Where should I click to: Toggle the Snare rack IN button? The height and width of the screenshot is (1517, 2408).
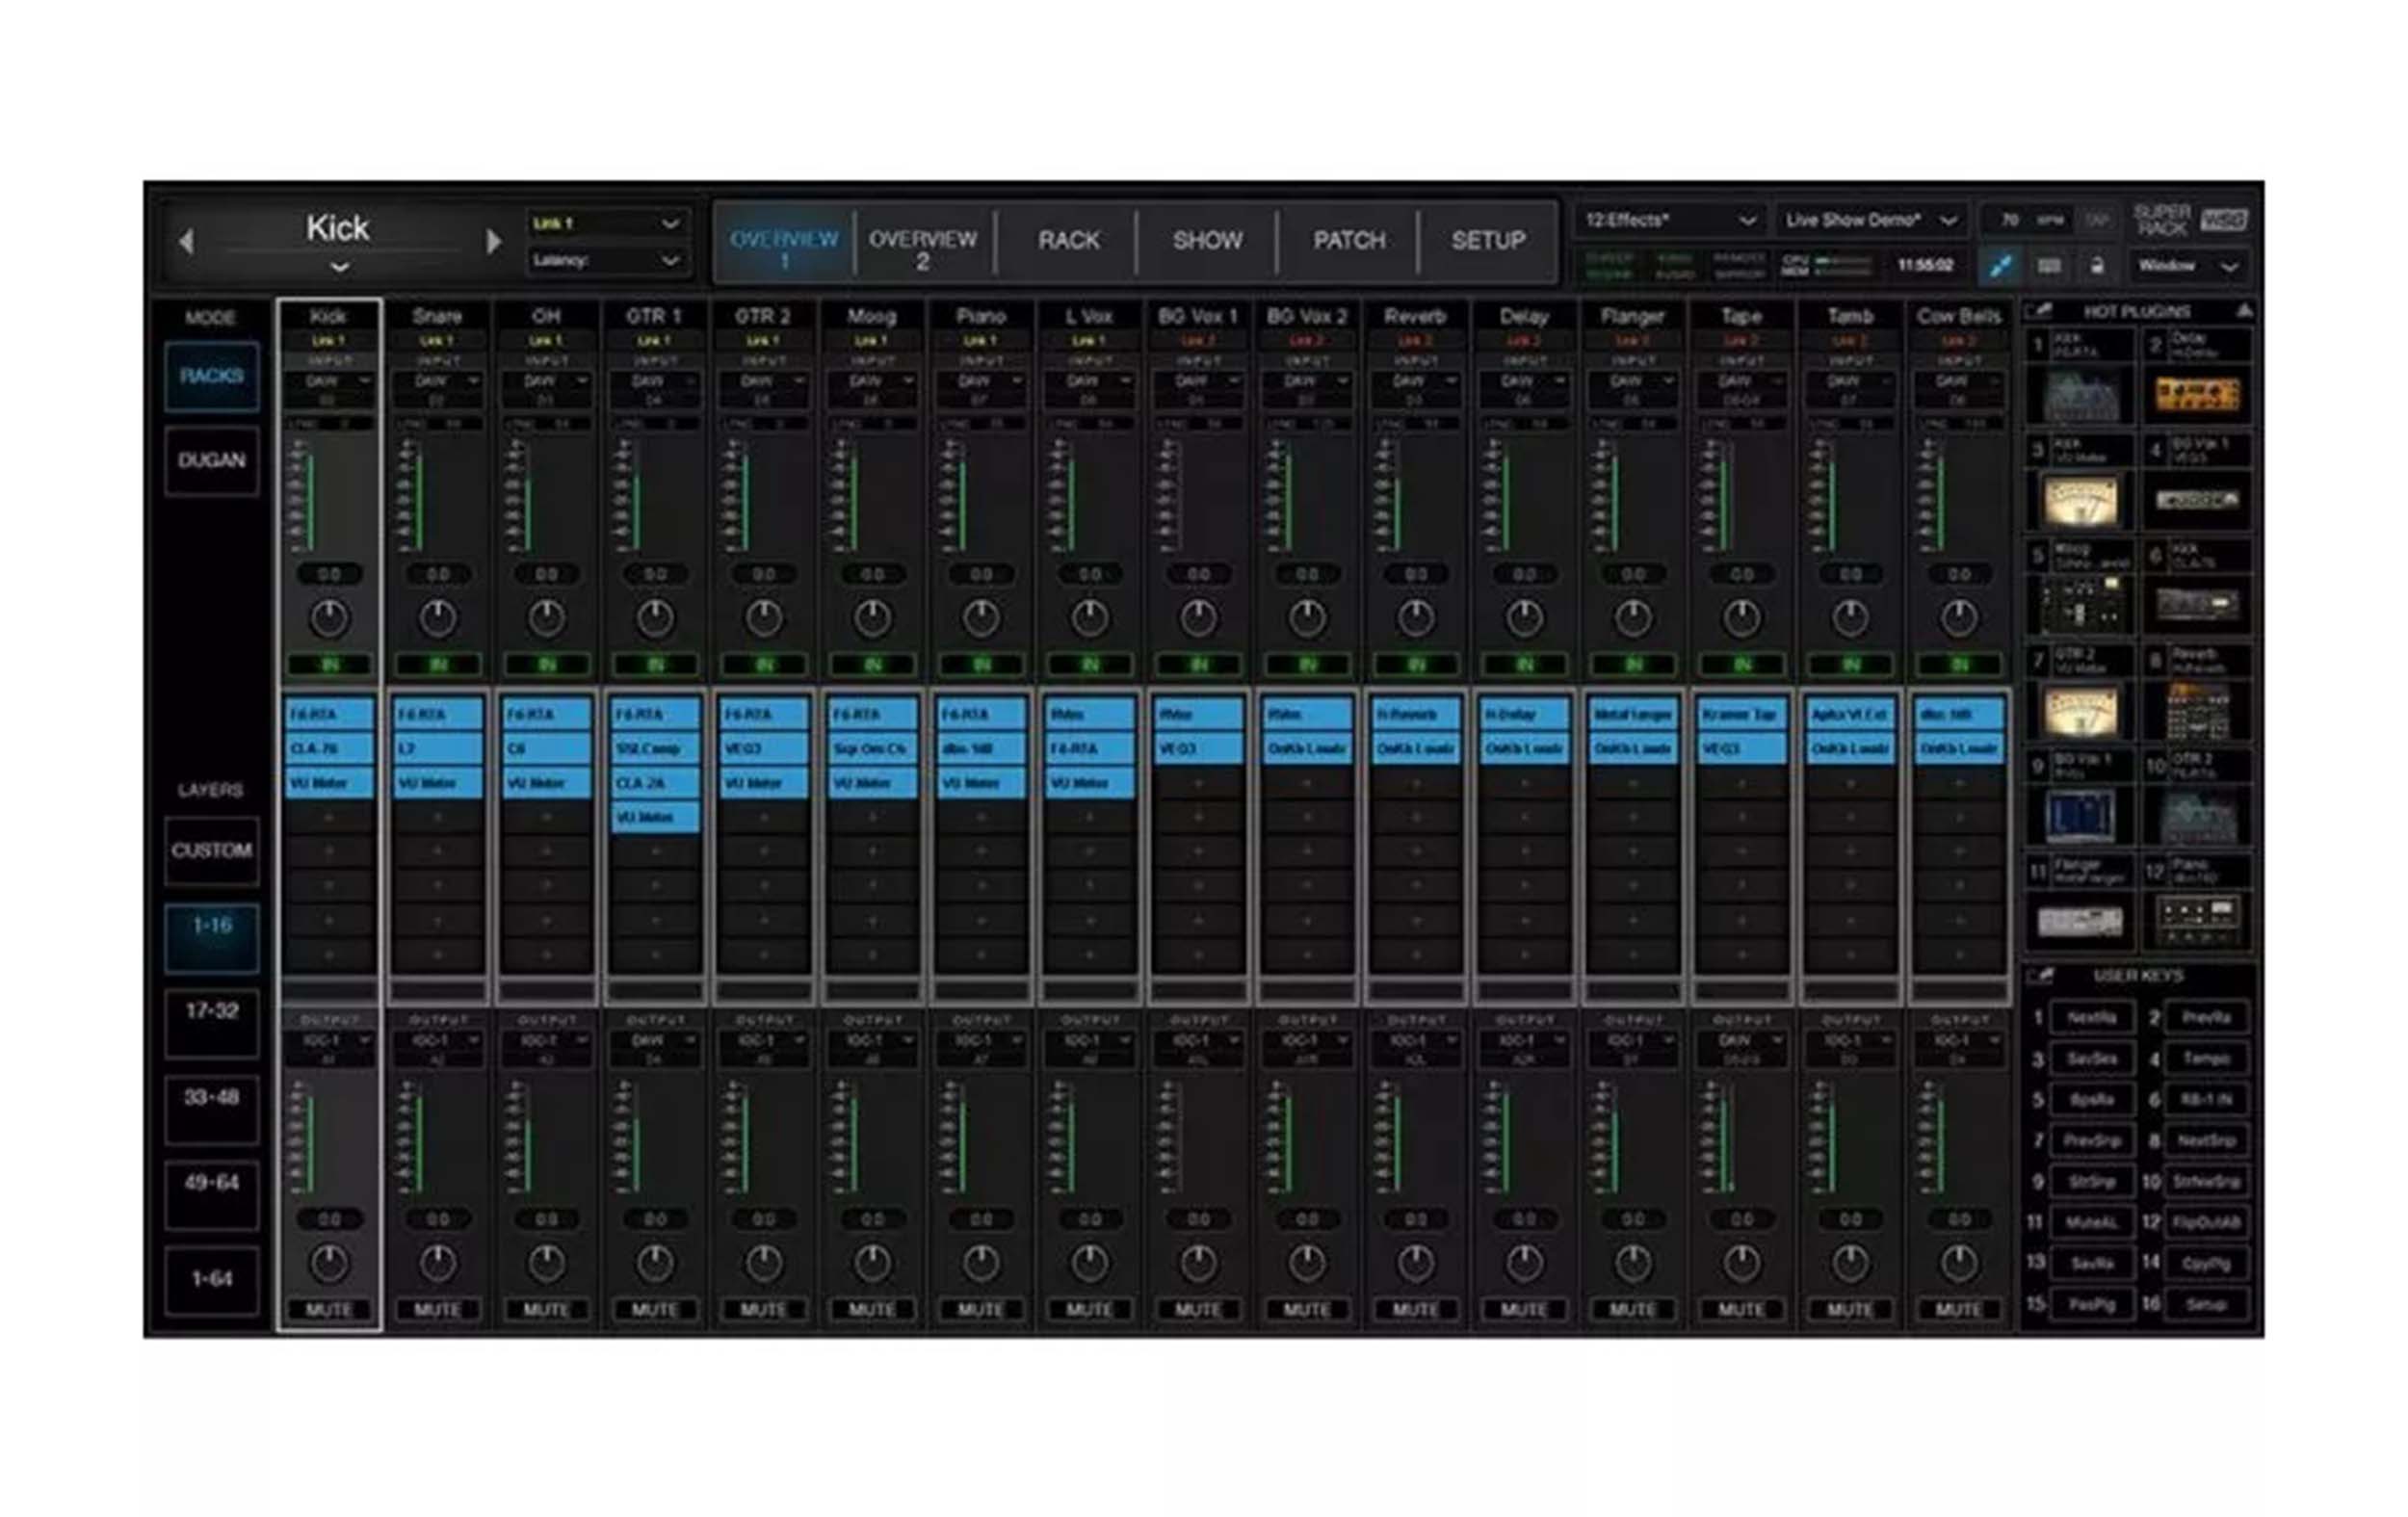pos(438,664)
